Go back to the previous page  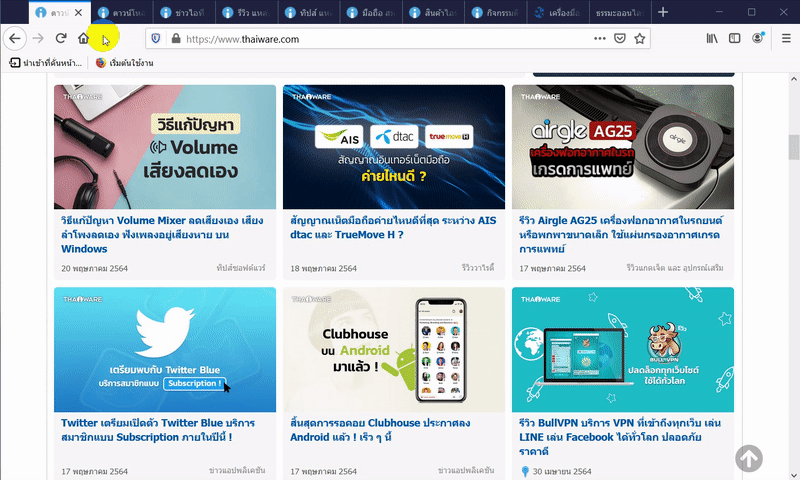(x=15, y=38)
